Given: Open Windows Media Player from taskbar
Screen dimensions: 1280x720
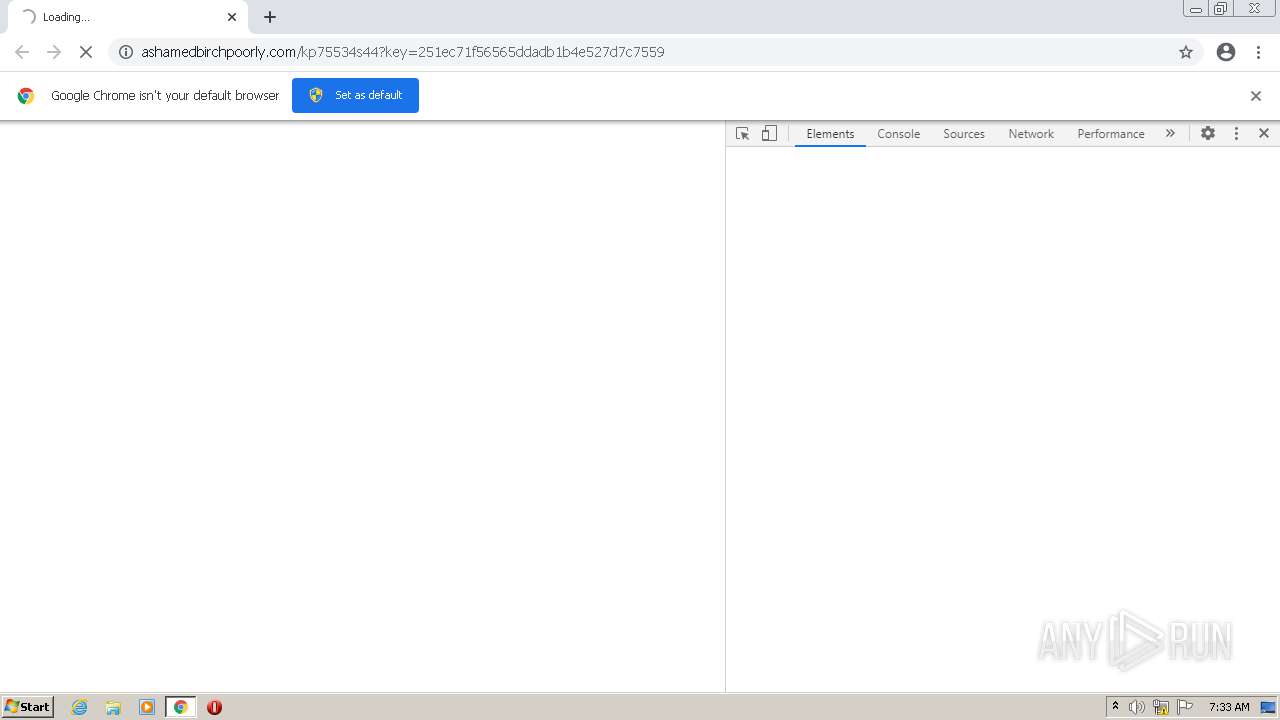Looking at the screenshot, I should pyautogui.click(x=147, y=707).
